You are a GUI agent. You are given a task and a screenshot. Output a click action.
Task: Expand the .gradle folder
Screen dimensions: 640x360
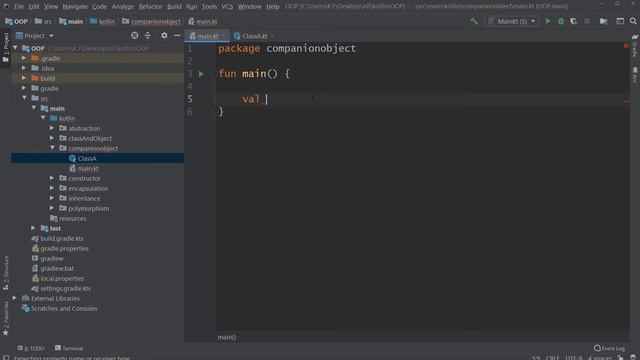[24, 58]
